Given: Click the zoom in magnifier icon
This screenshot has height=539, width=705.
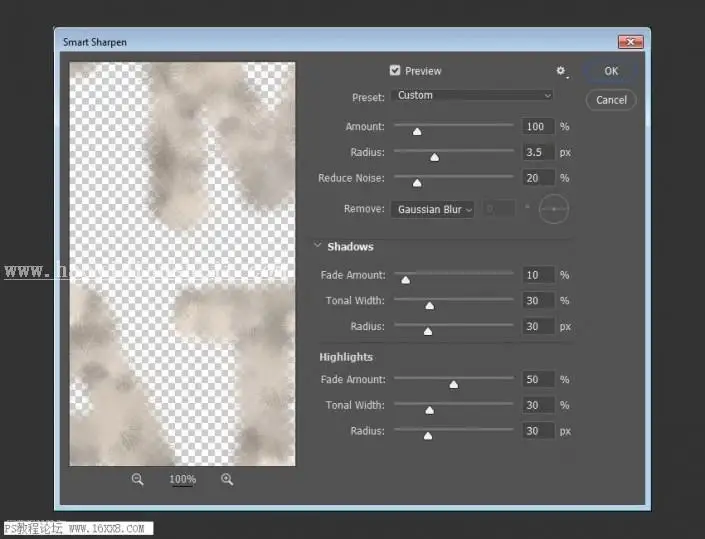Looking at the screenshot, I should point(227,479).
